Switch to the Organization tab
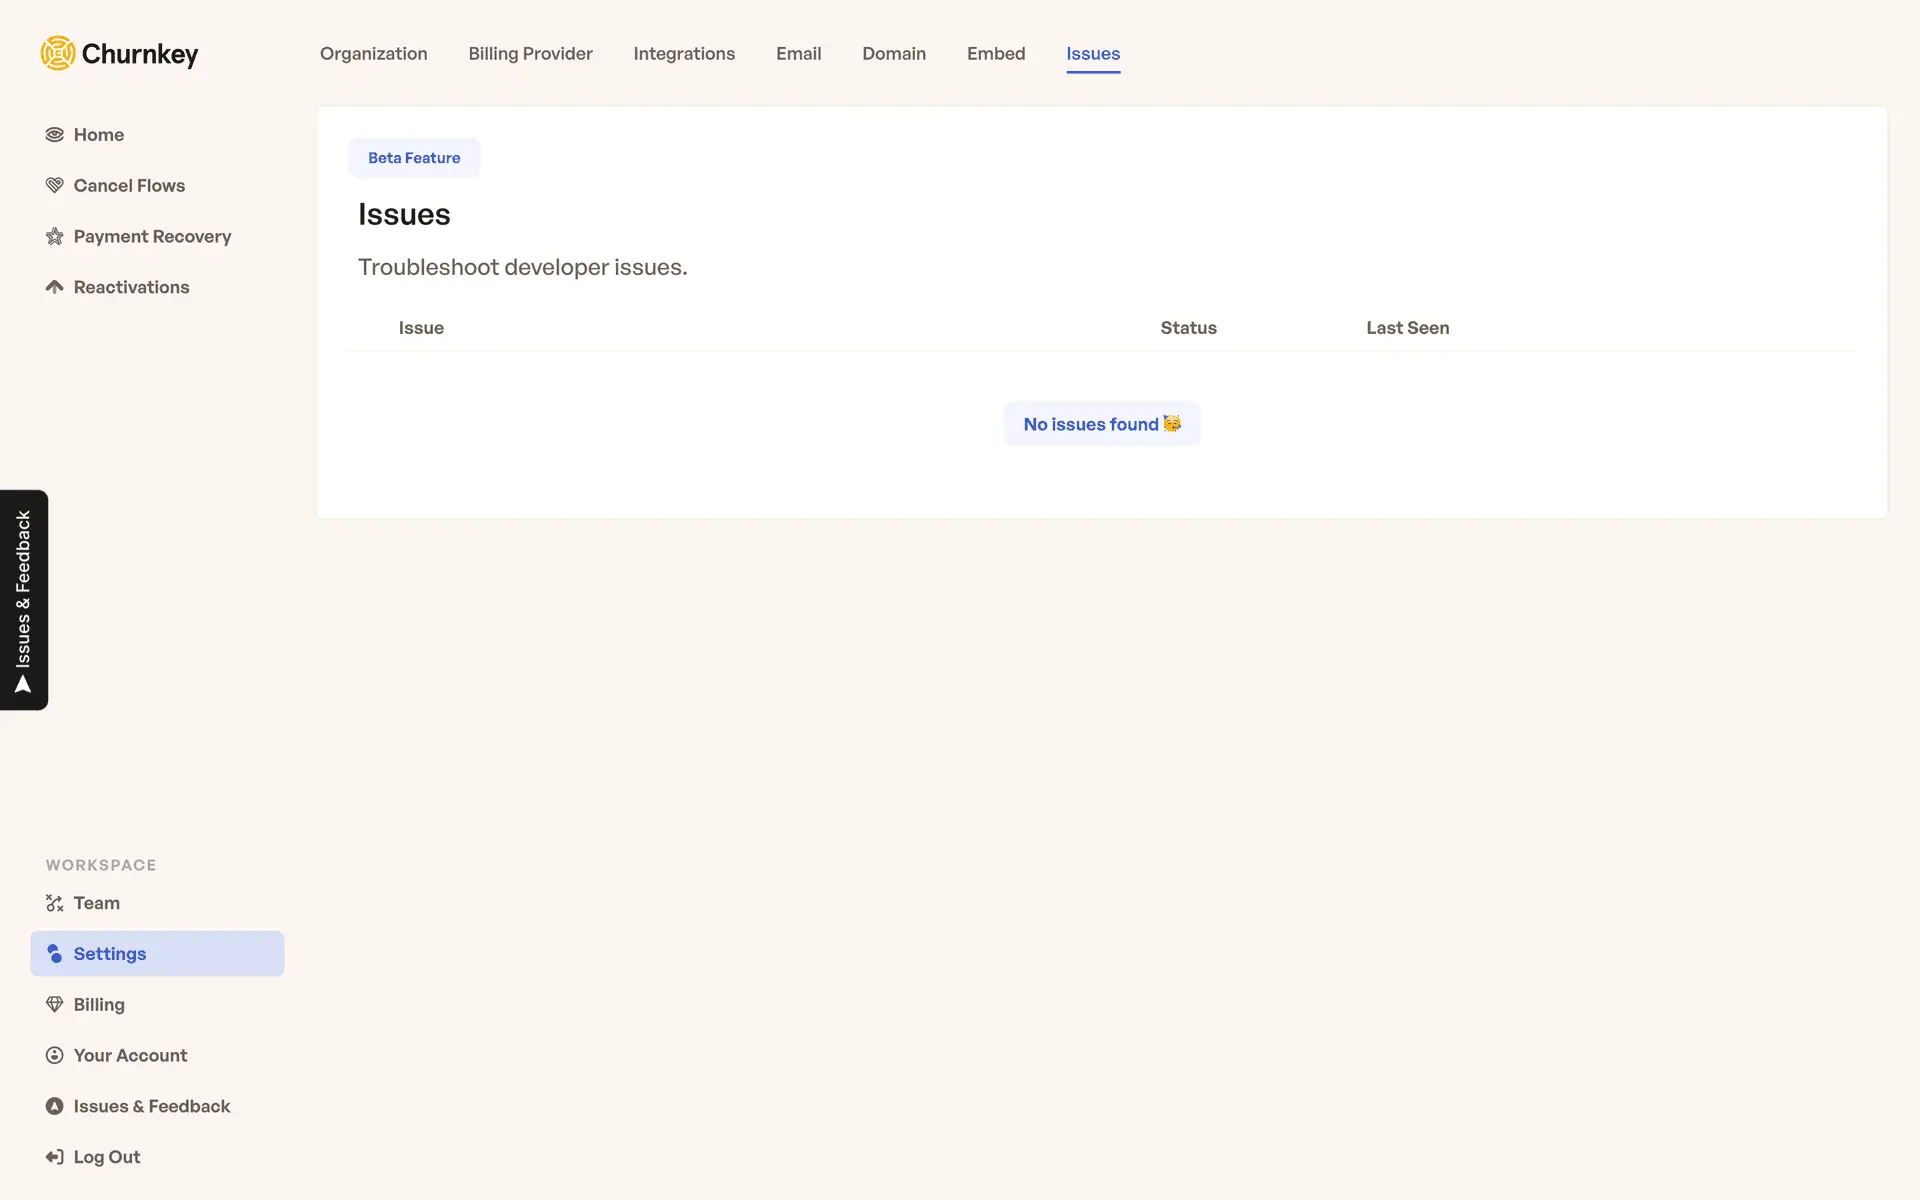 373,54
